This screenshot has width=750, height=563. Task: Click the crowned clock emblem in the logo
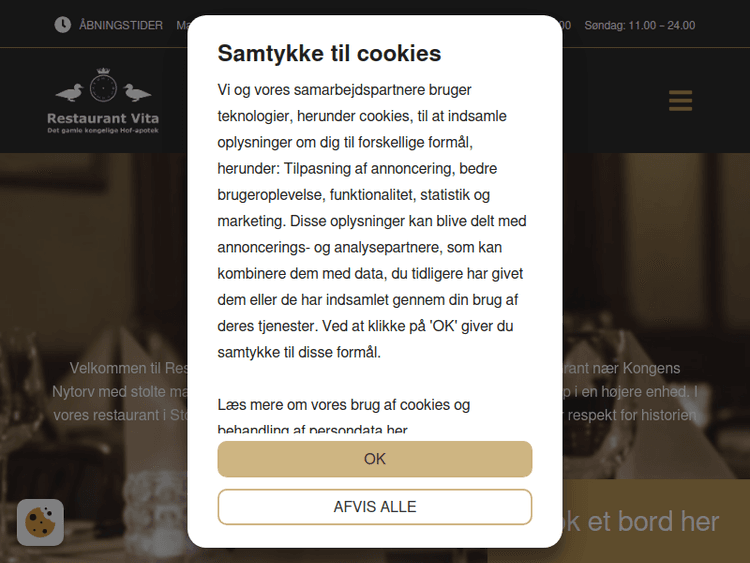pyautogui.click(x=103, y=86)
